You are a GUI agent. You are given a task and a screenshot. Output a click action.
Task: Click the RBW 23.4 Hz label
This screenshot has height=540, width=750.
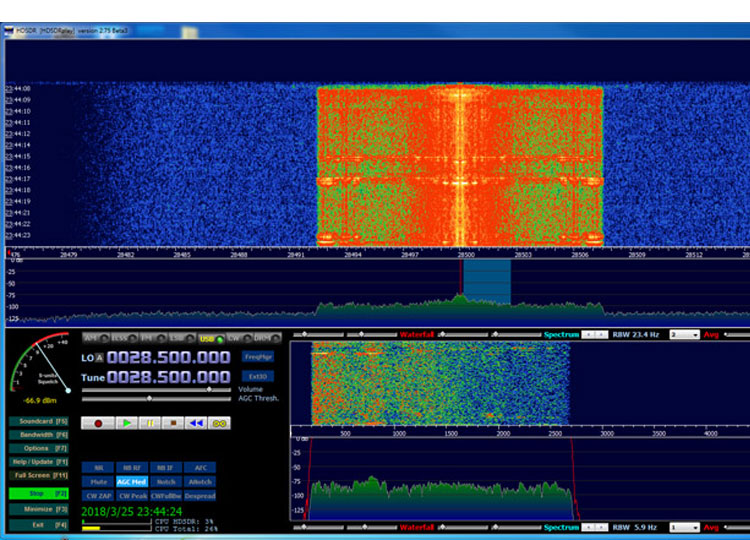pyautogui.click(x=636, y=335)
